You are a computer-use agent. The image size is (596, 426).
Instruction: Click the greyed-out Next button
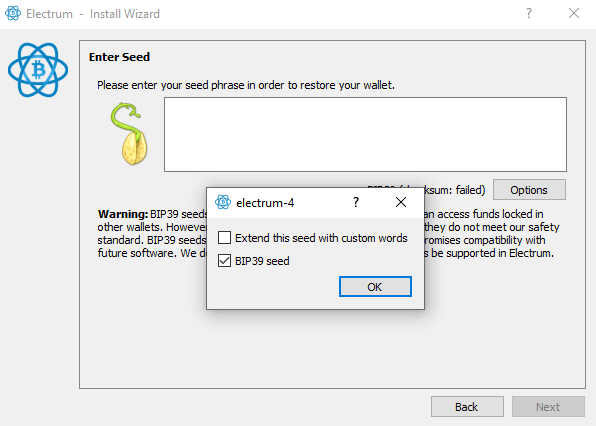(x=548, y=407)
